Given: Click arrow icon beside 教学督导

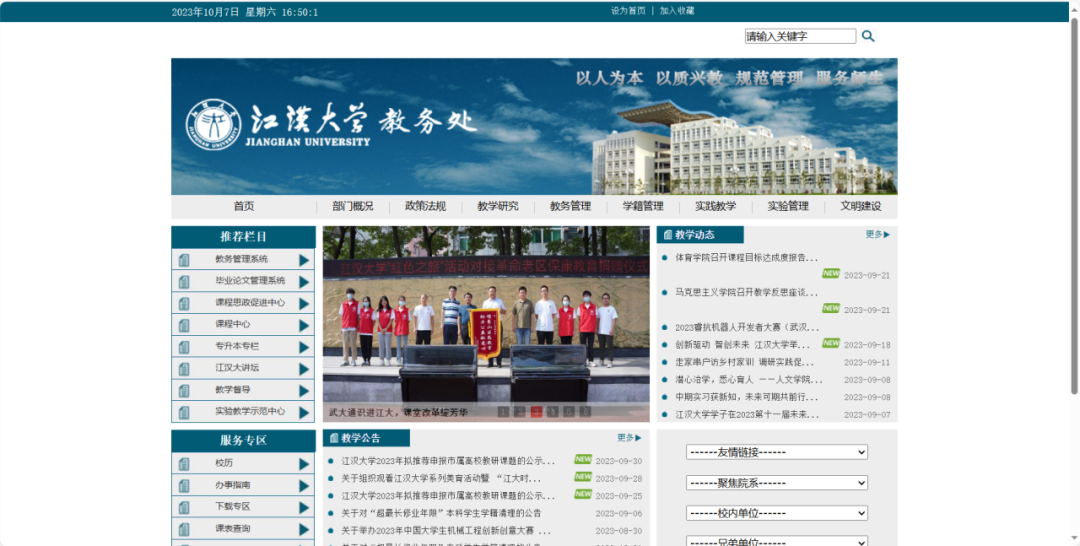Looking at the screenshot, I should click(304, 390).
